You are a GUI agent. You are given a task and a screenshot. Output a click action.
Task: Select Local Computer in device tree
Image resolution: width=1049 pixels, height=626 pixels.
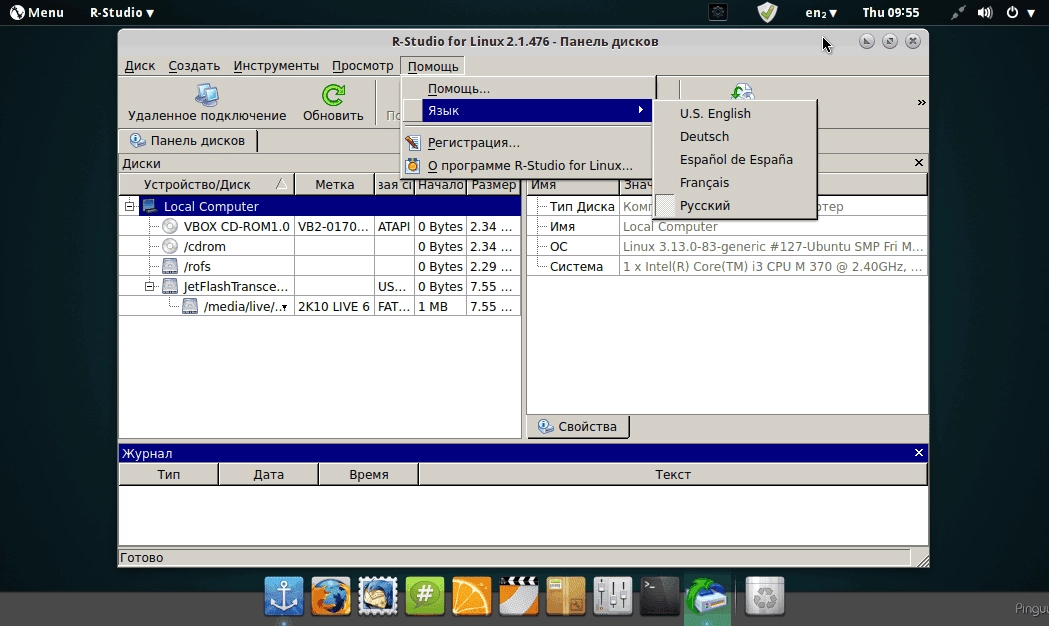(x=211, y=206)
